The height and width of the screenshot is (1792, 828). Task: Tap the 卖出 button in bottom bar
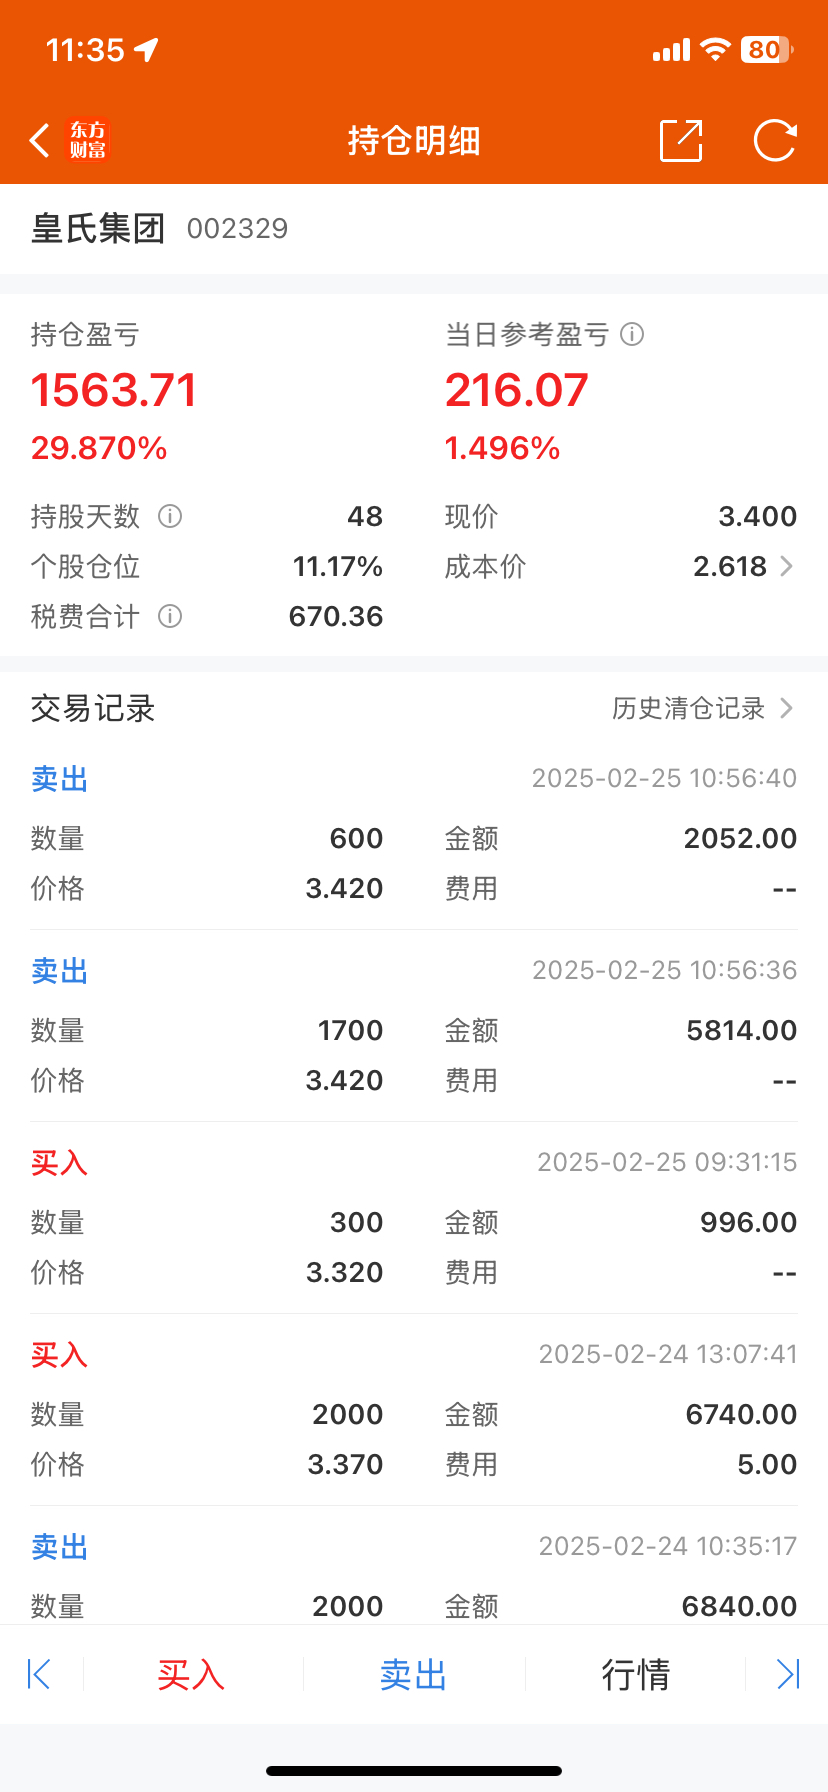tap(413, 1674)
